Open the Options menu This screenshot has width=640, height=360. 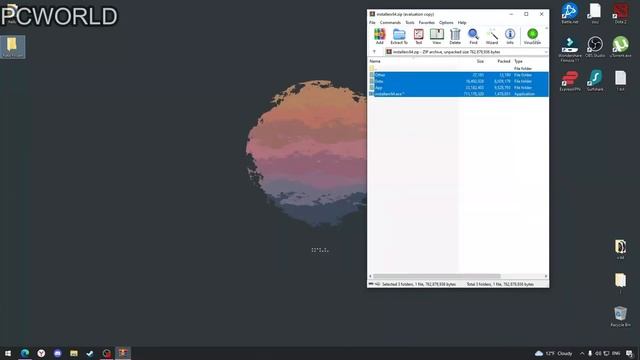click(x=446, y=22)
